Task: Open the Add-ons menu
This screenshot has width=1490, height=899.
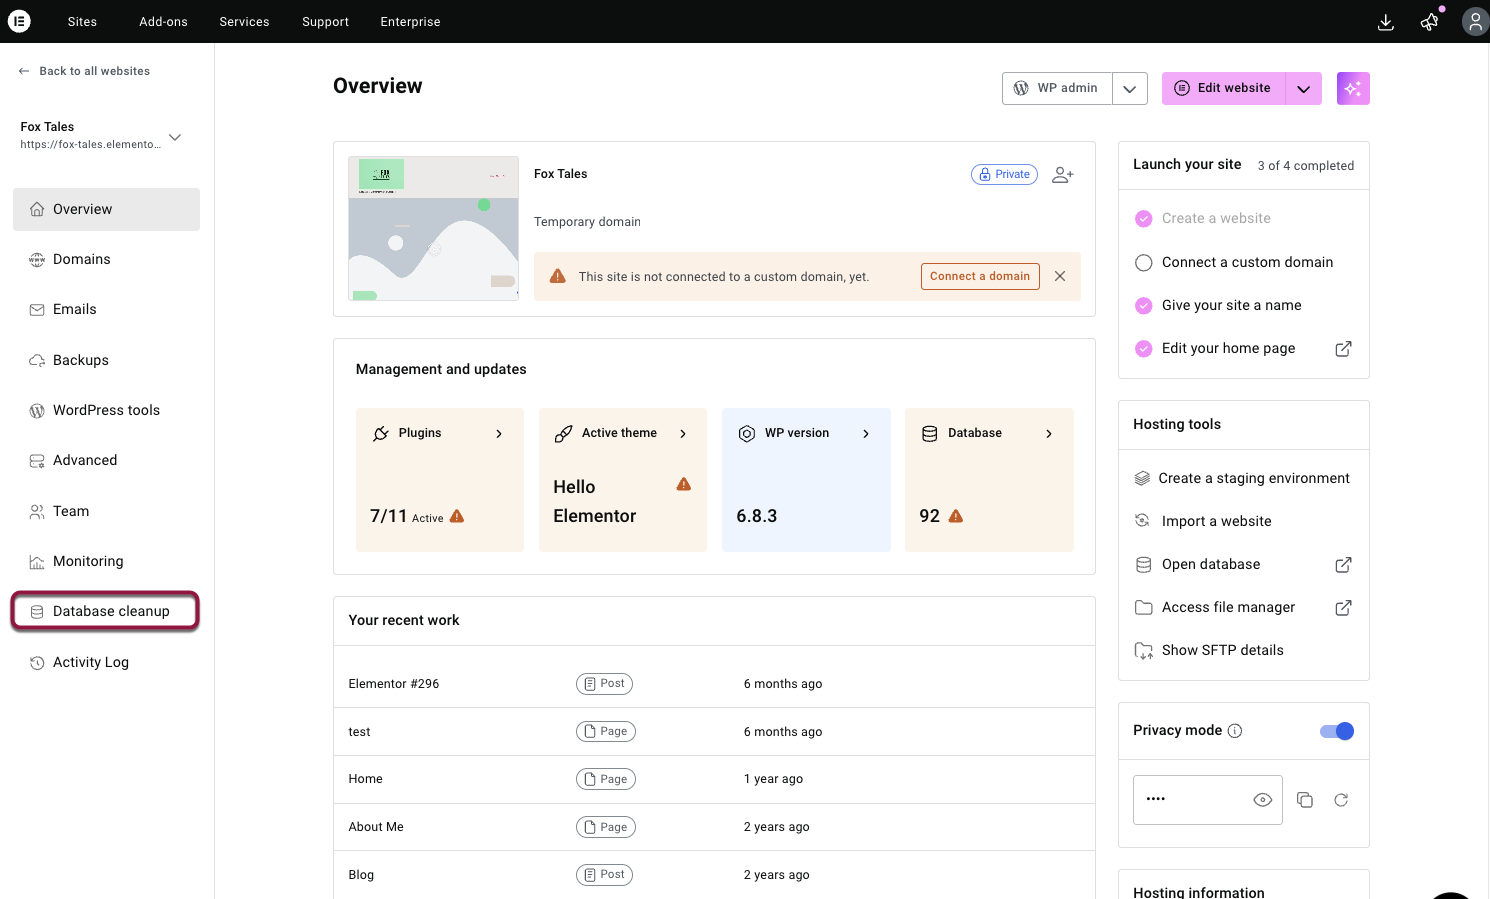Action: pyautogui.click(x=163, y=22)
